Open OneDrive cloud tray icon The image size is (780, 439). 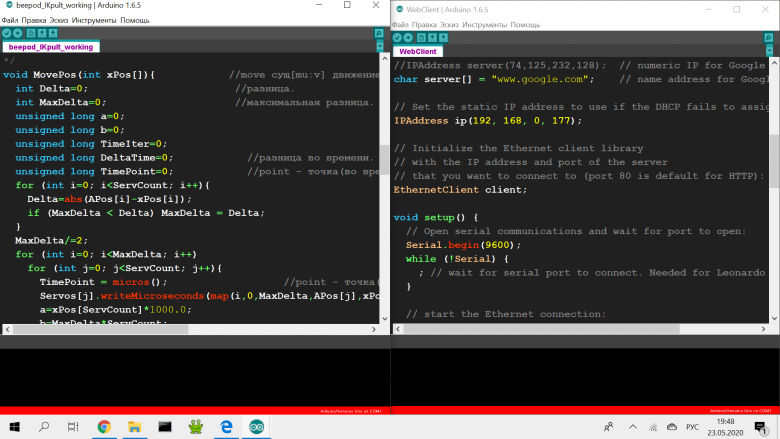point(672,427)
